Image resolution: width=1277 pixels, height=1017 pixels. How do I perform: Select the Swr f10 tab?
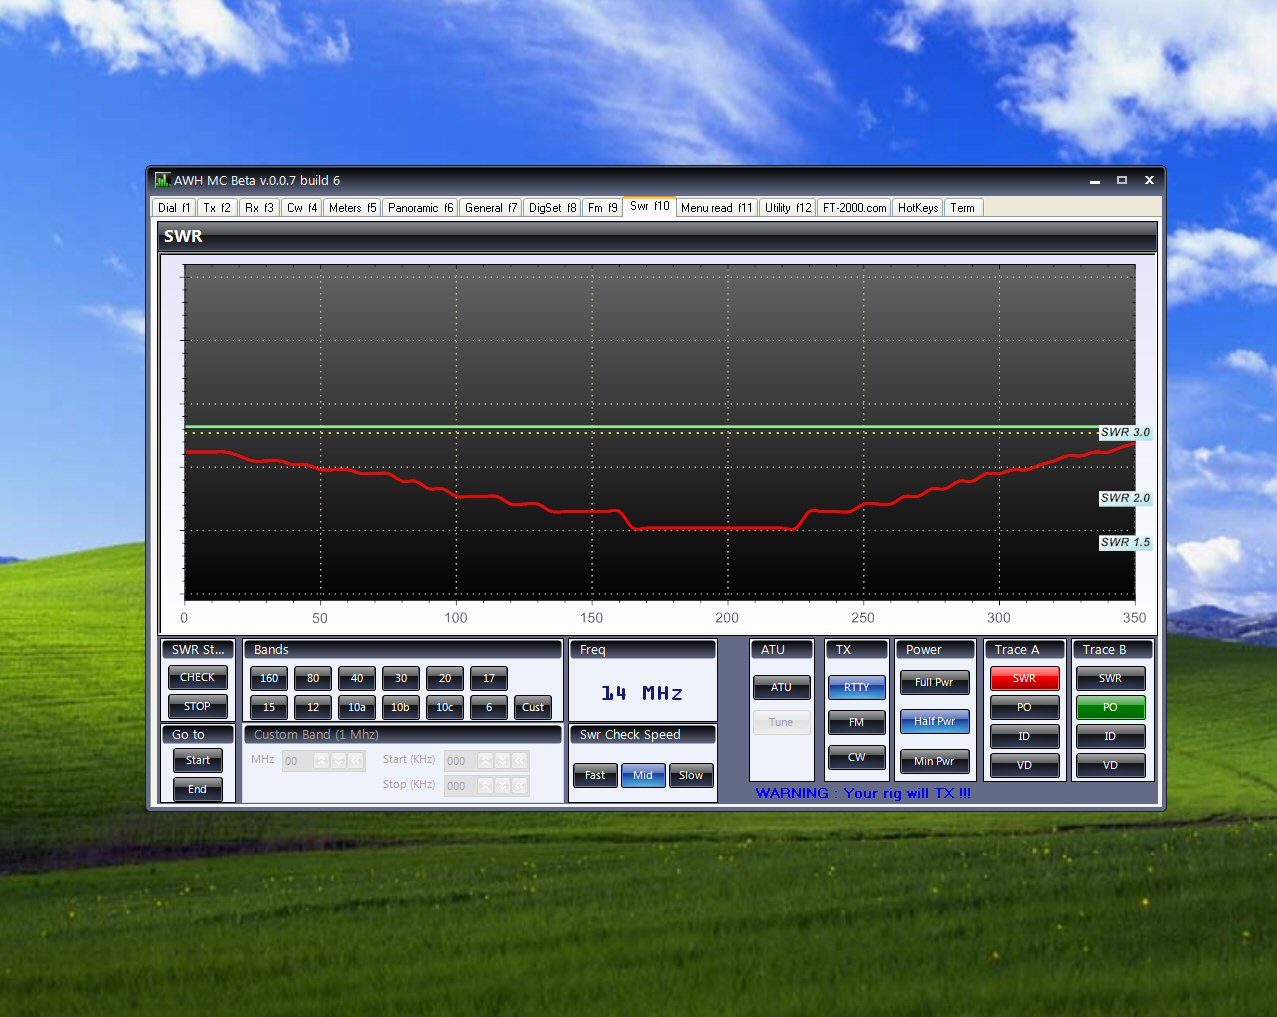point(650,206)
